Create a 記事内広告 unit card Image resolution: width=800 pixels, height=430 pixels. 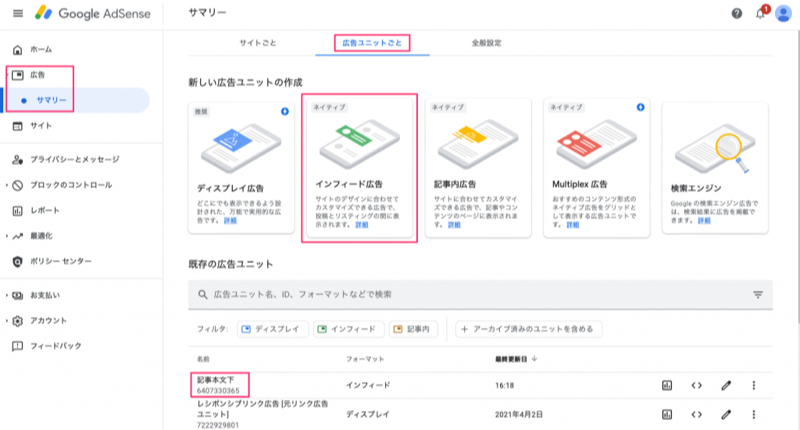(x=478, y=168)
